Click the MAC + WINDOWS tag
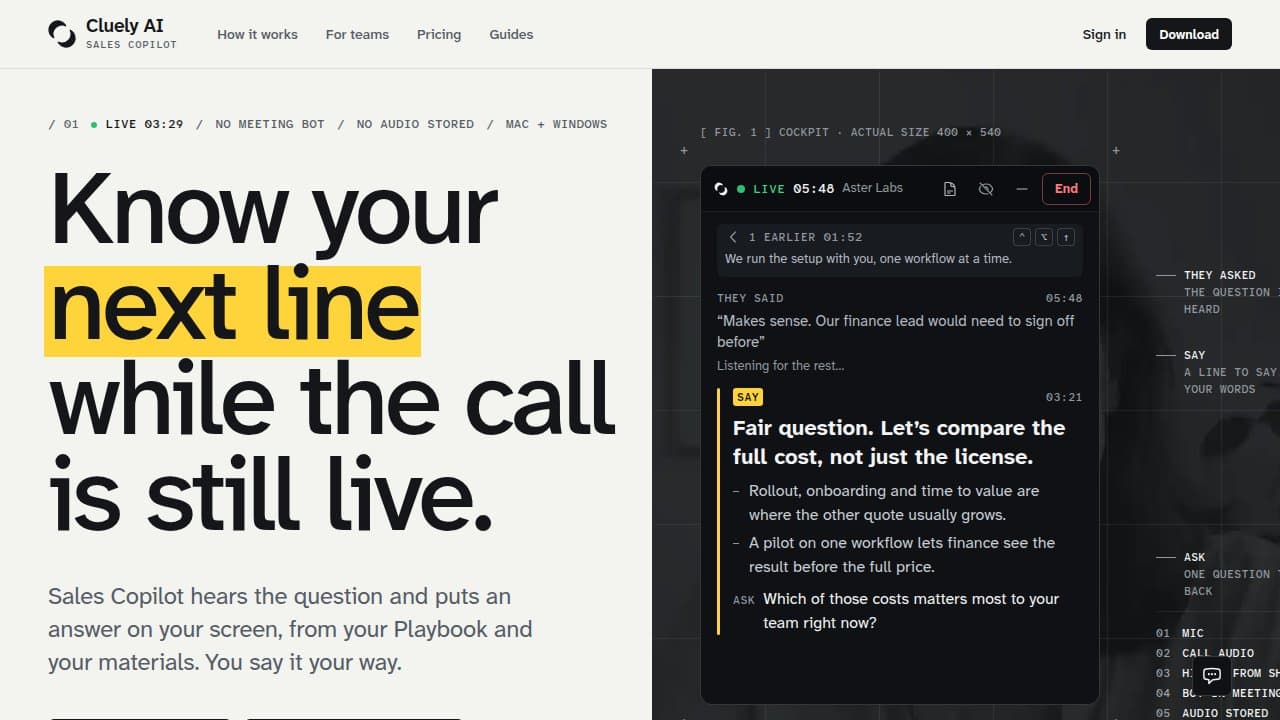The image size is (1280, 720). [x=556, y=124]
